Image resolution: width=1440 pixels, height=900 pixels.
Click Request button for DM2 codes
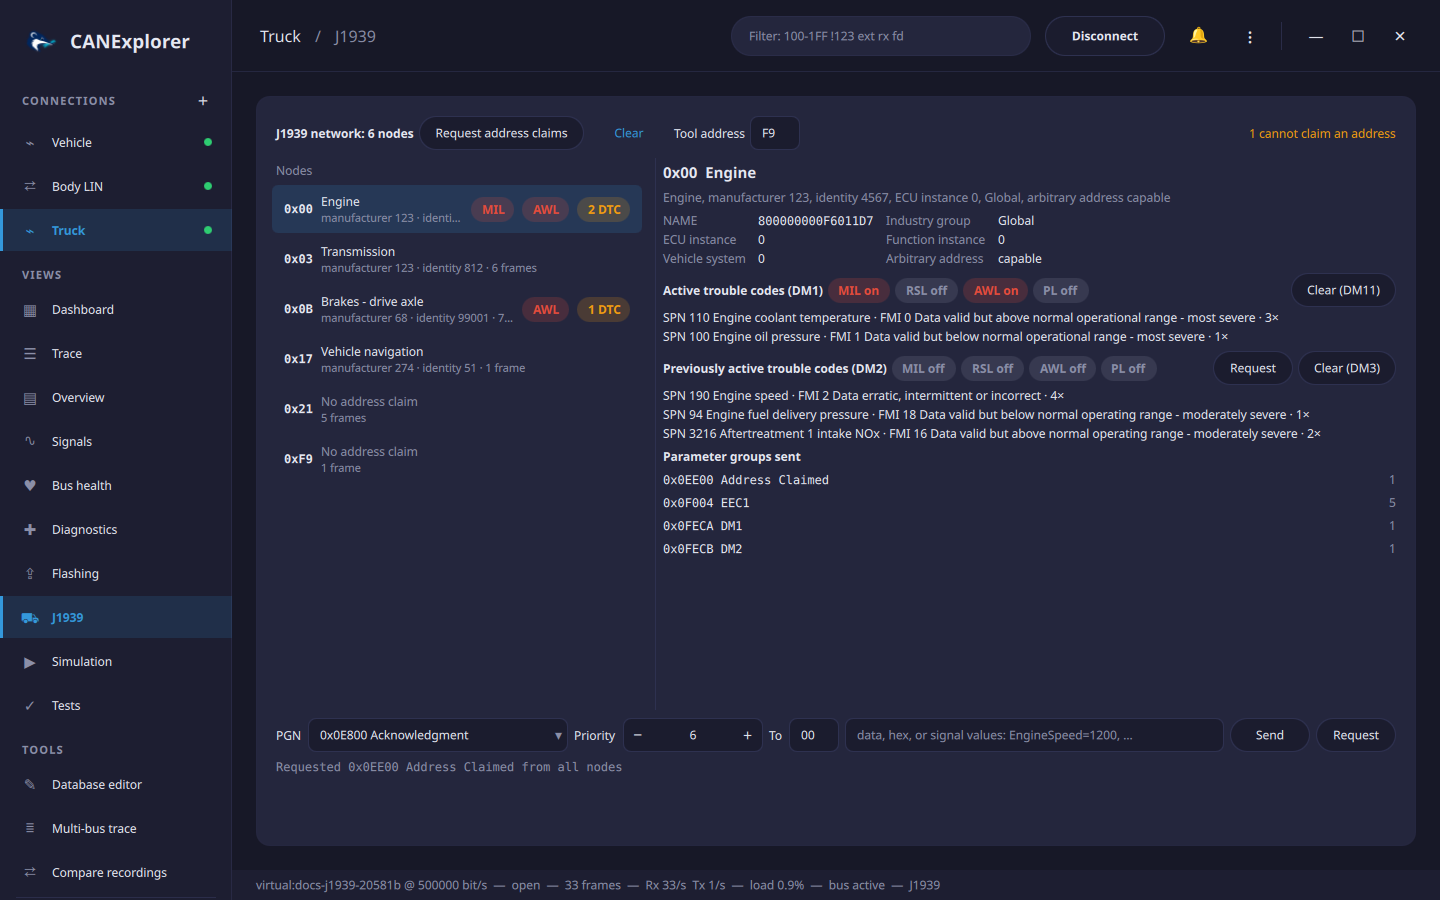click(1253, 368)
